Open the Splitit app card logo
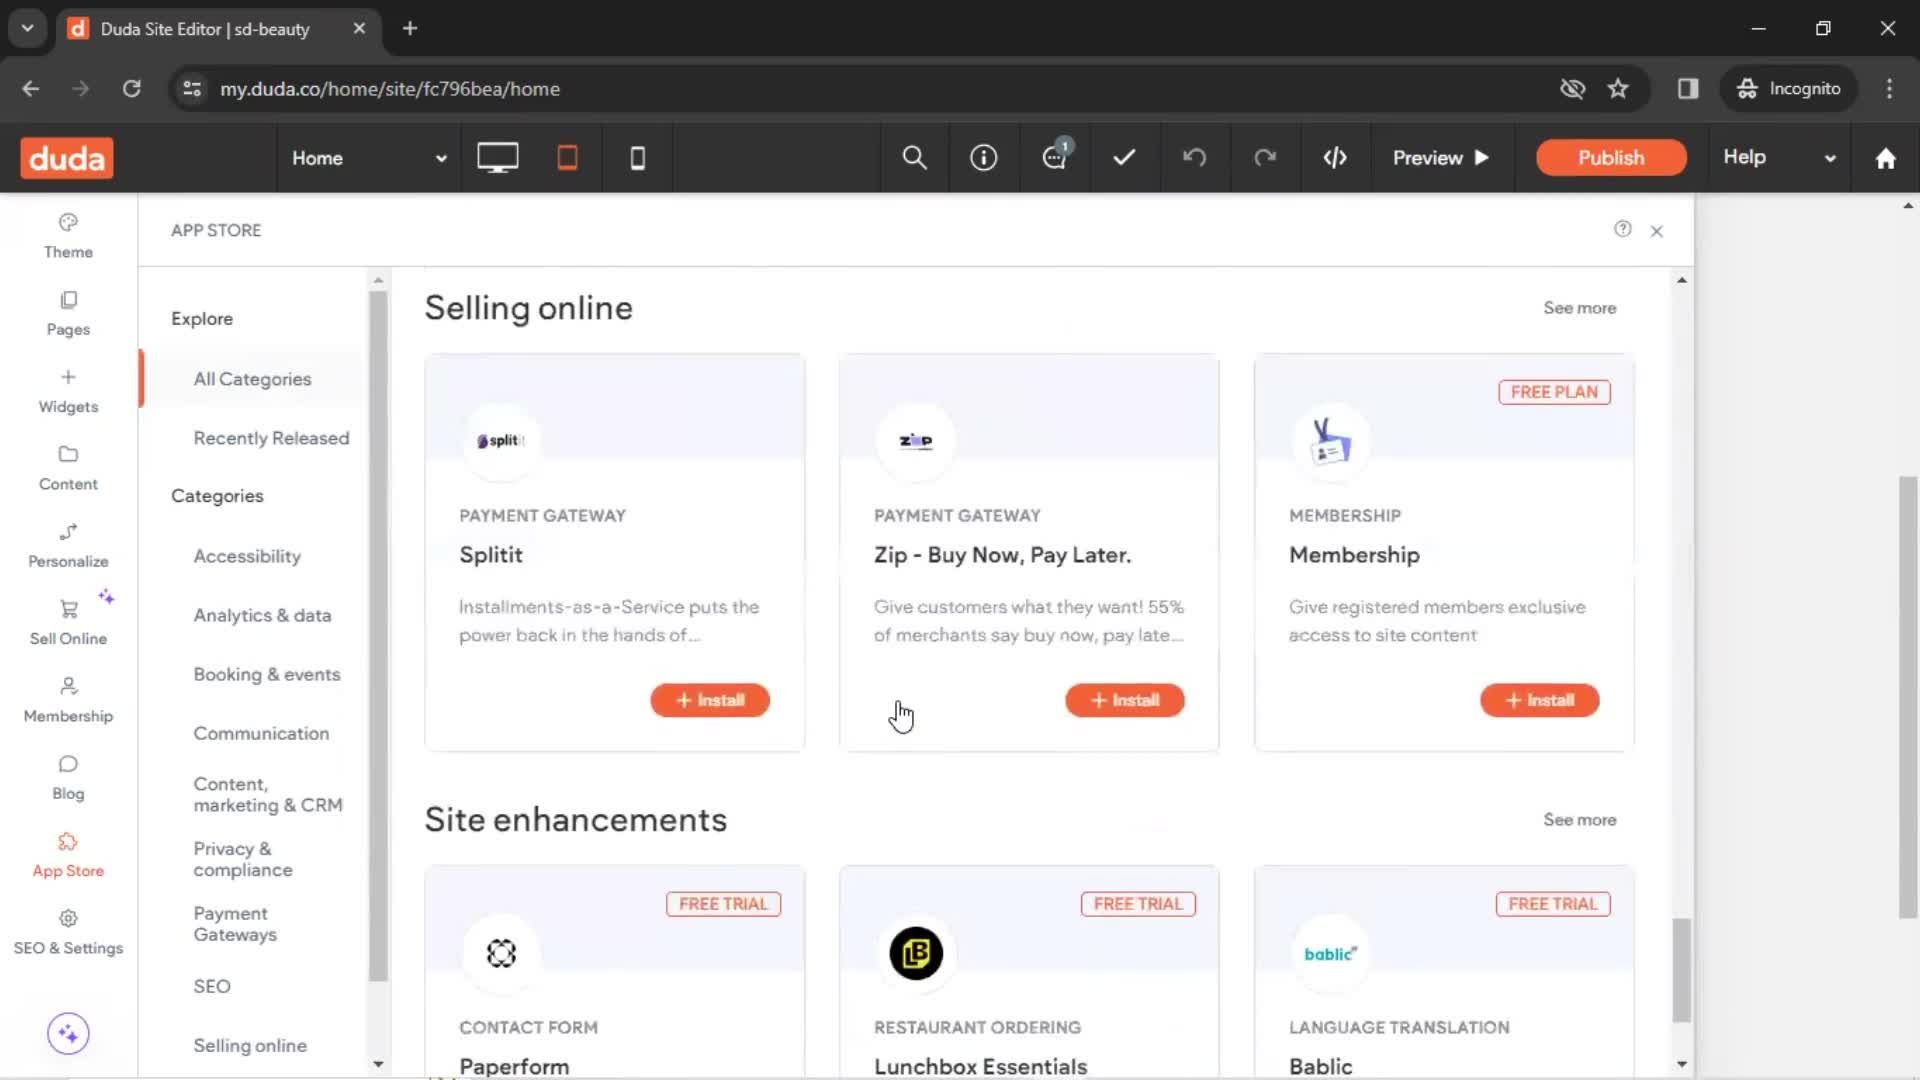Screen dimensions: 1920x1080 (501, 441)
